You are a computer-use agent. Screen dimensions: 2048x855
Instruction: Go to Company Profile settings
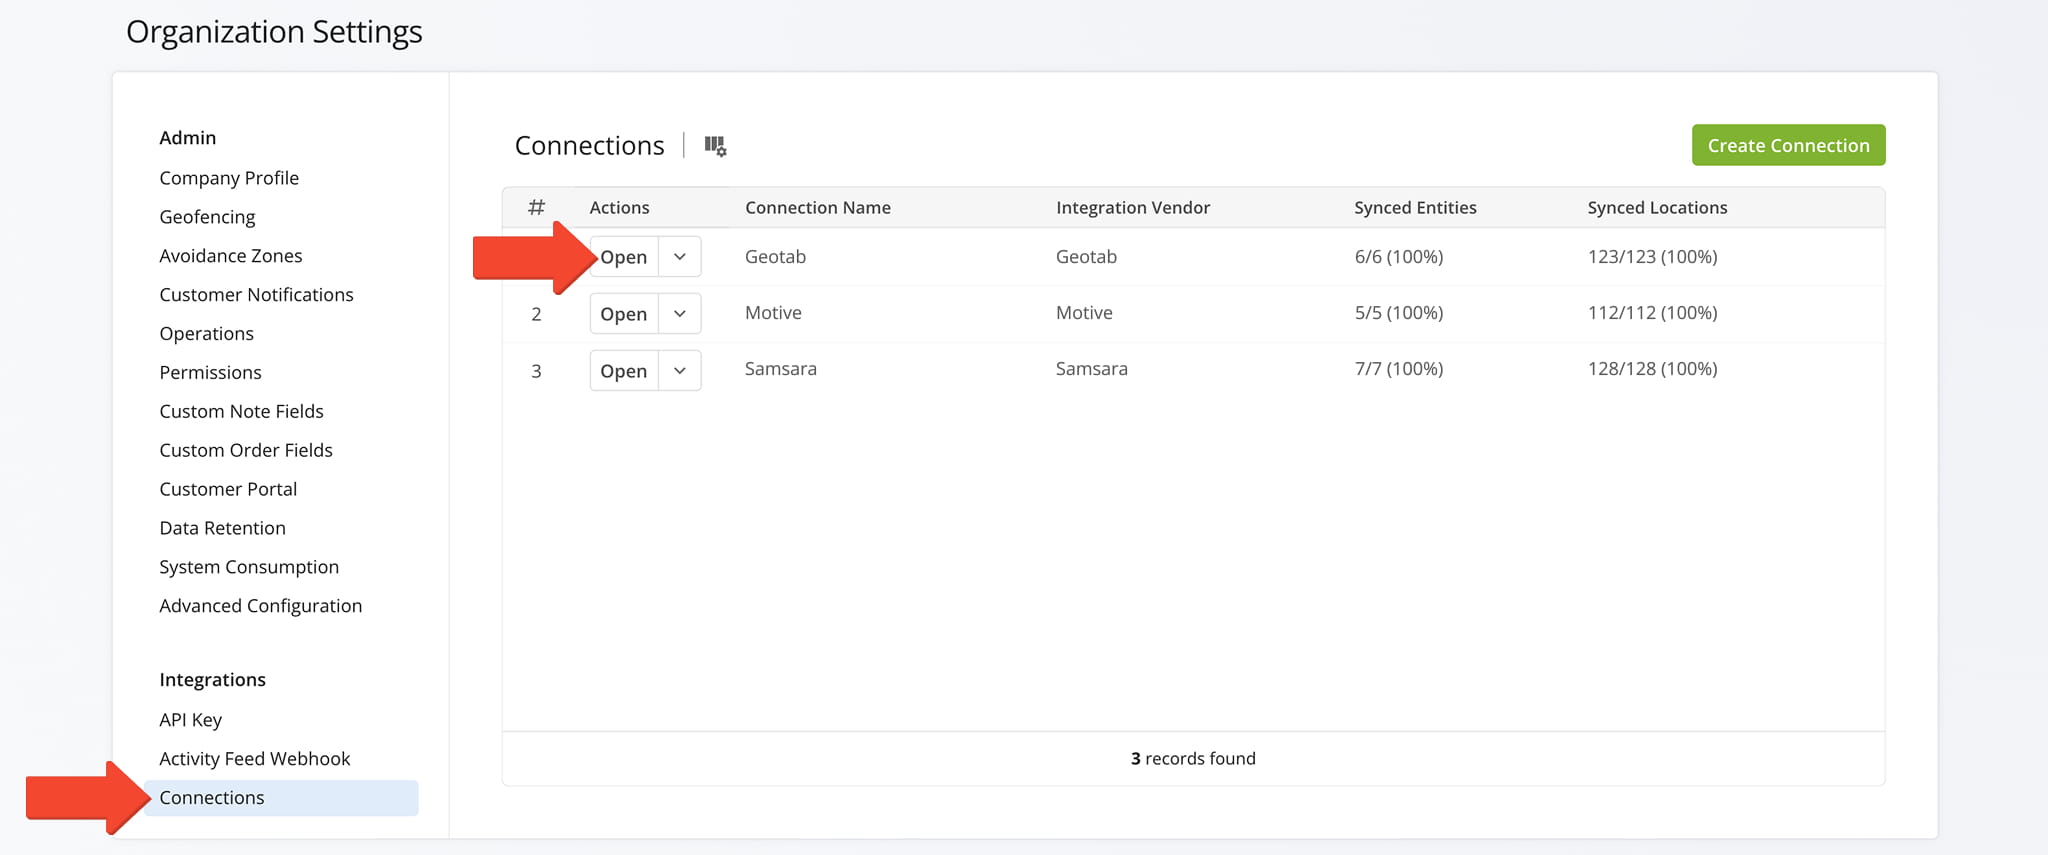click(x=229, y=178)
